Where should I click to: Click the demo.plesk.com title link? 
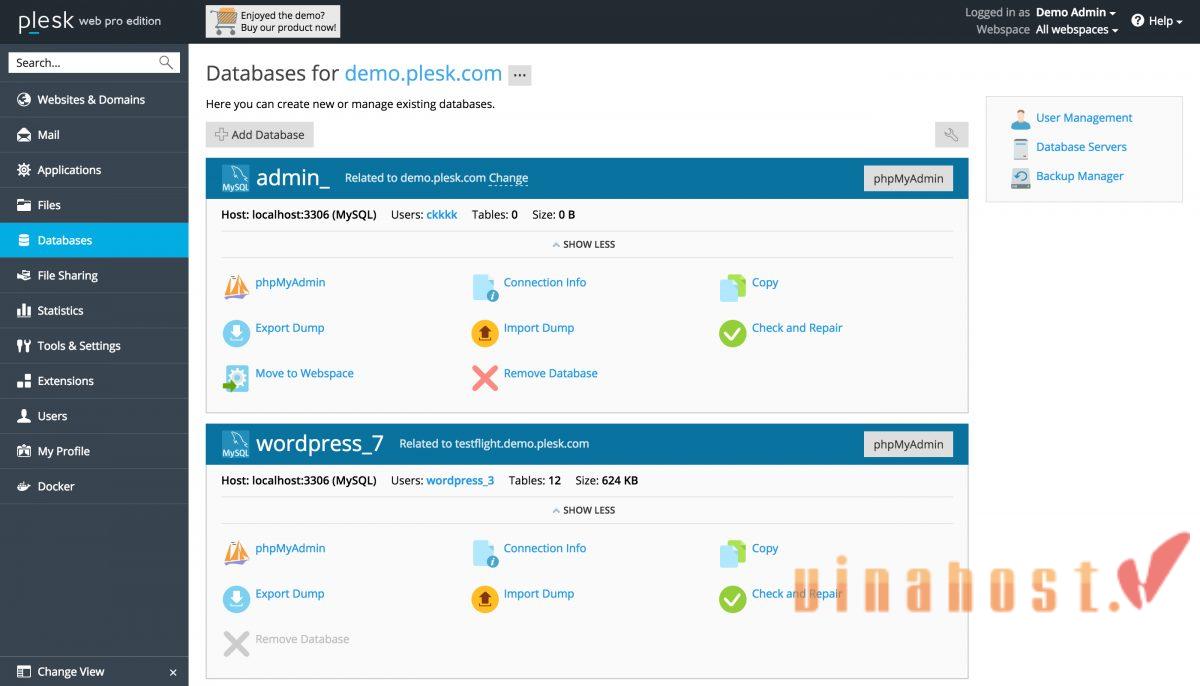click(423, 73)
